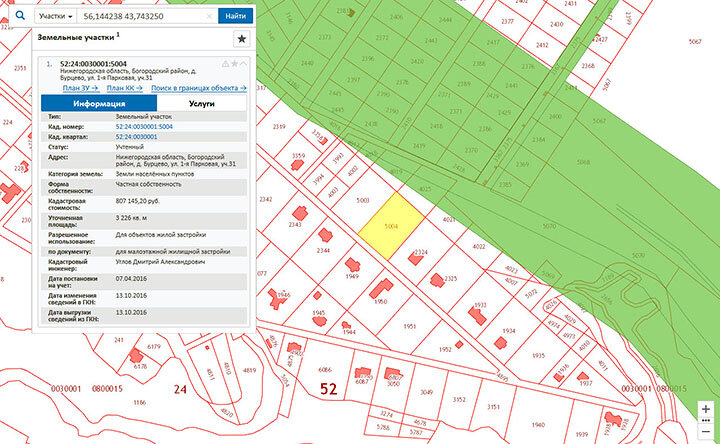Click the three-dots zoom level button
720x444 pixels.
tap(705, 421)
